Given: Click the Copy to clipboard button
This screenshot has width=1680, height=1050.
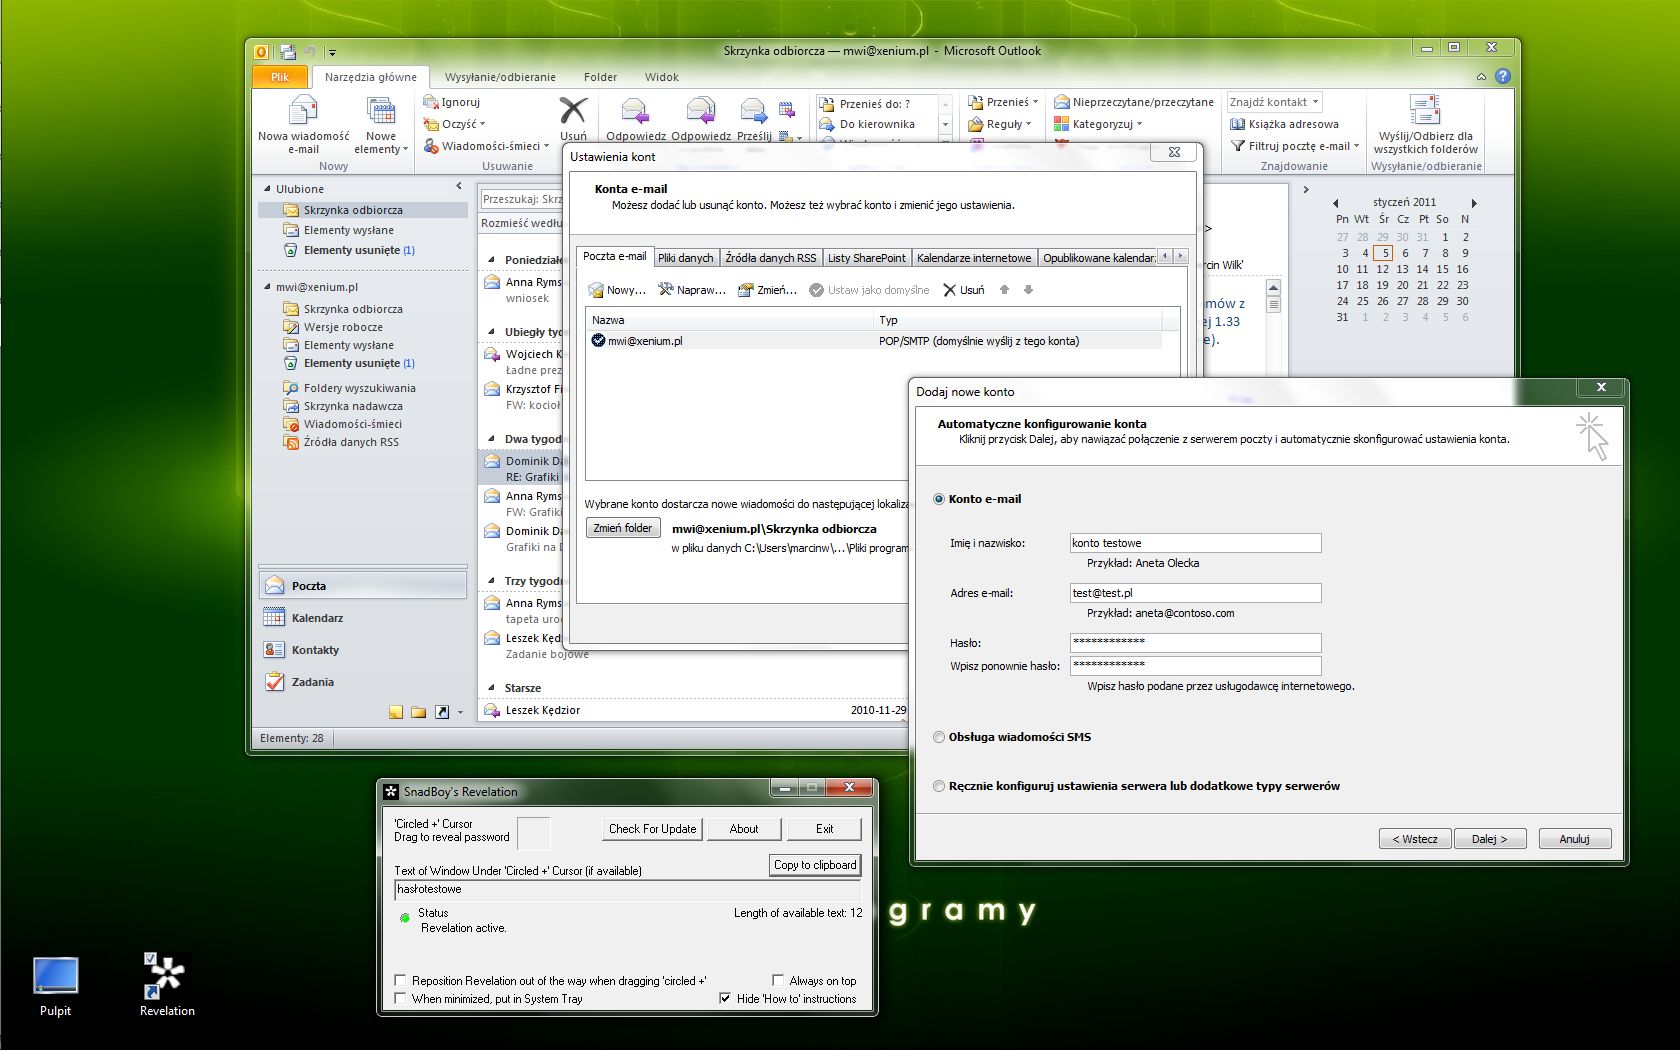Looking at the screenshot, I should 814,865.
